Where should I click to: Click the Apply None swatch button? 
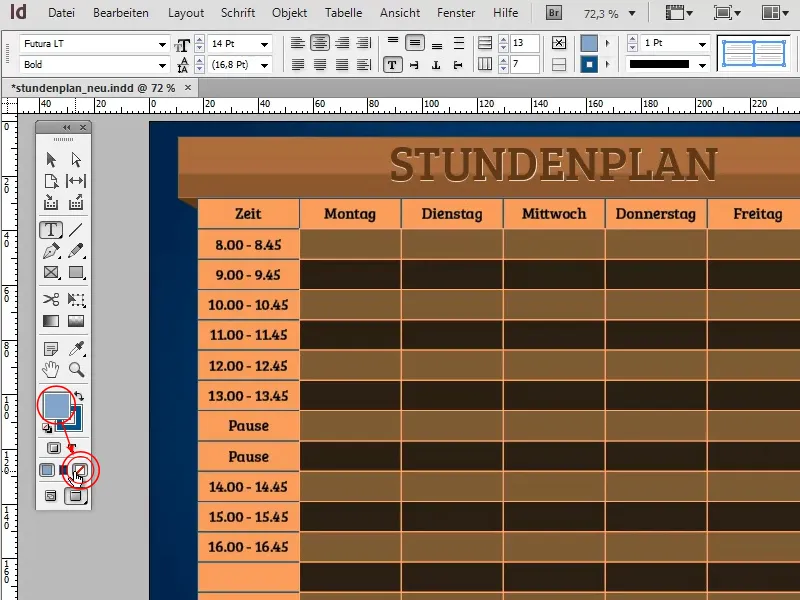point(80,470)
